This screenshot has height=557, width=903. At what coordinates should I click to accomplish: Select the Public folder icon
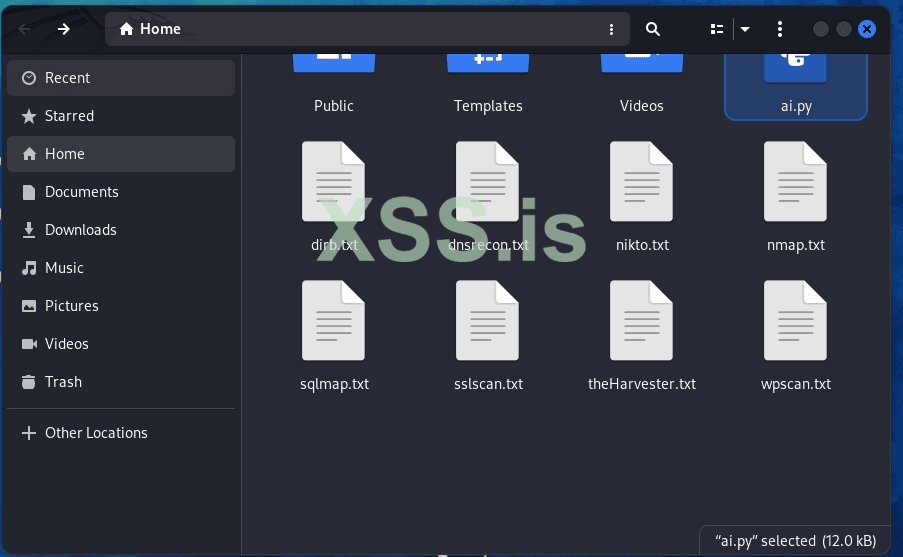coord(334,63)
